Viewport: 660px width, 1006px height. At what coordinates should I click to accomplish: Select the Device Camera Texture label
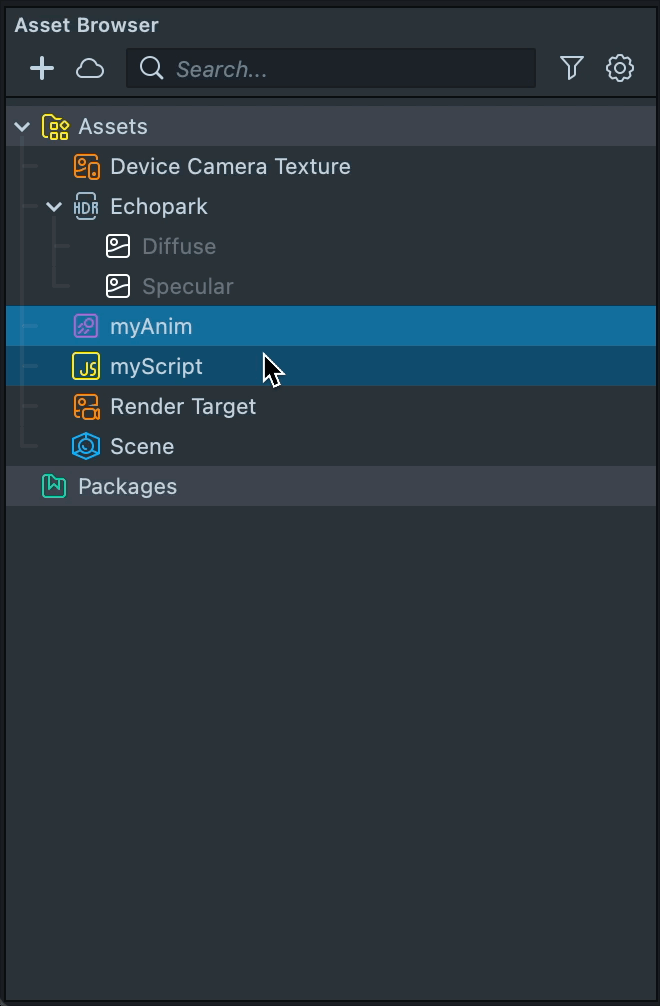pyautogui.click(x=230, y=166)
